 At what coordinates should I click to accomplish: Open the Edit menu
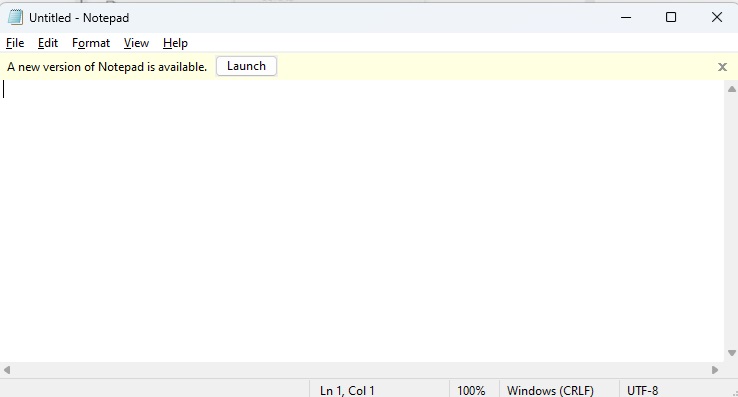(x=48, y=43)
